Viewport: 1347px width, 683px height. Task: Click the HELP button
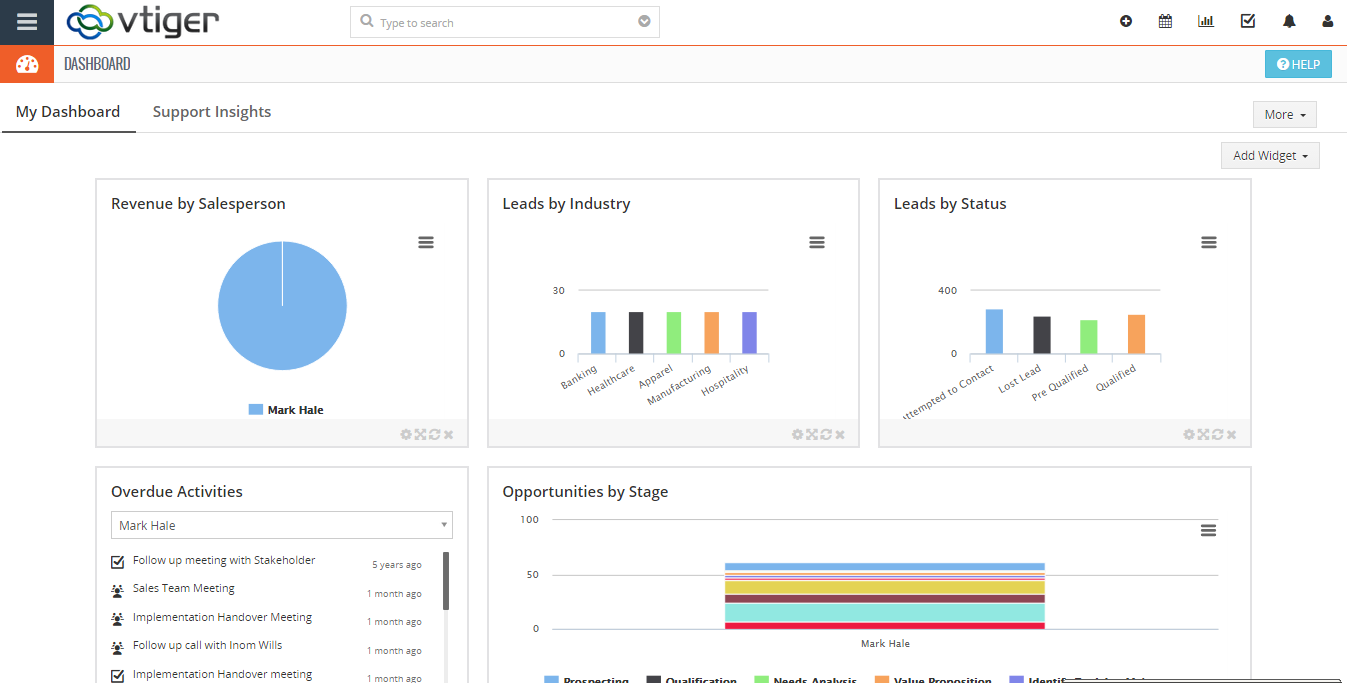[x=1298, y=64]
